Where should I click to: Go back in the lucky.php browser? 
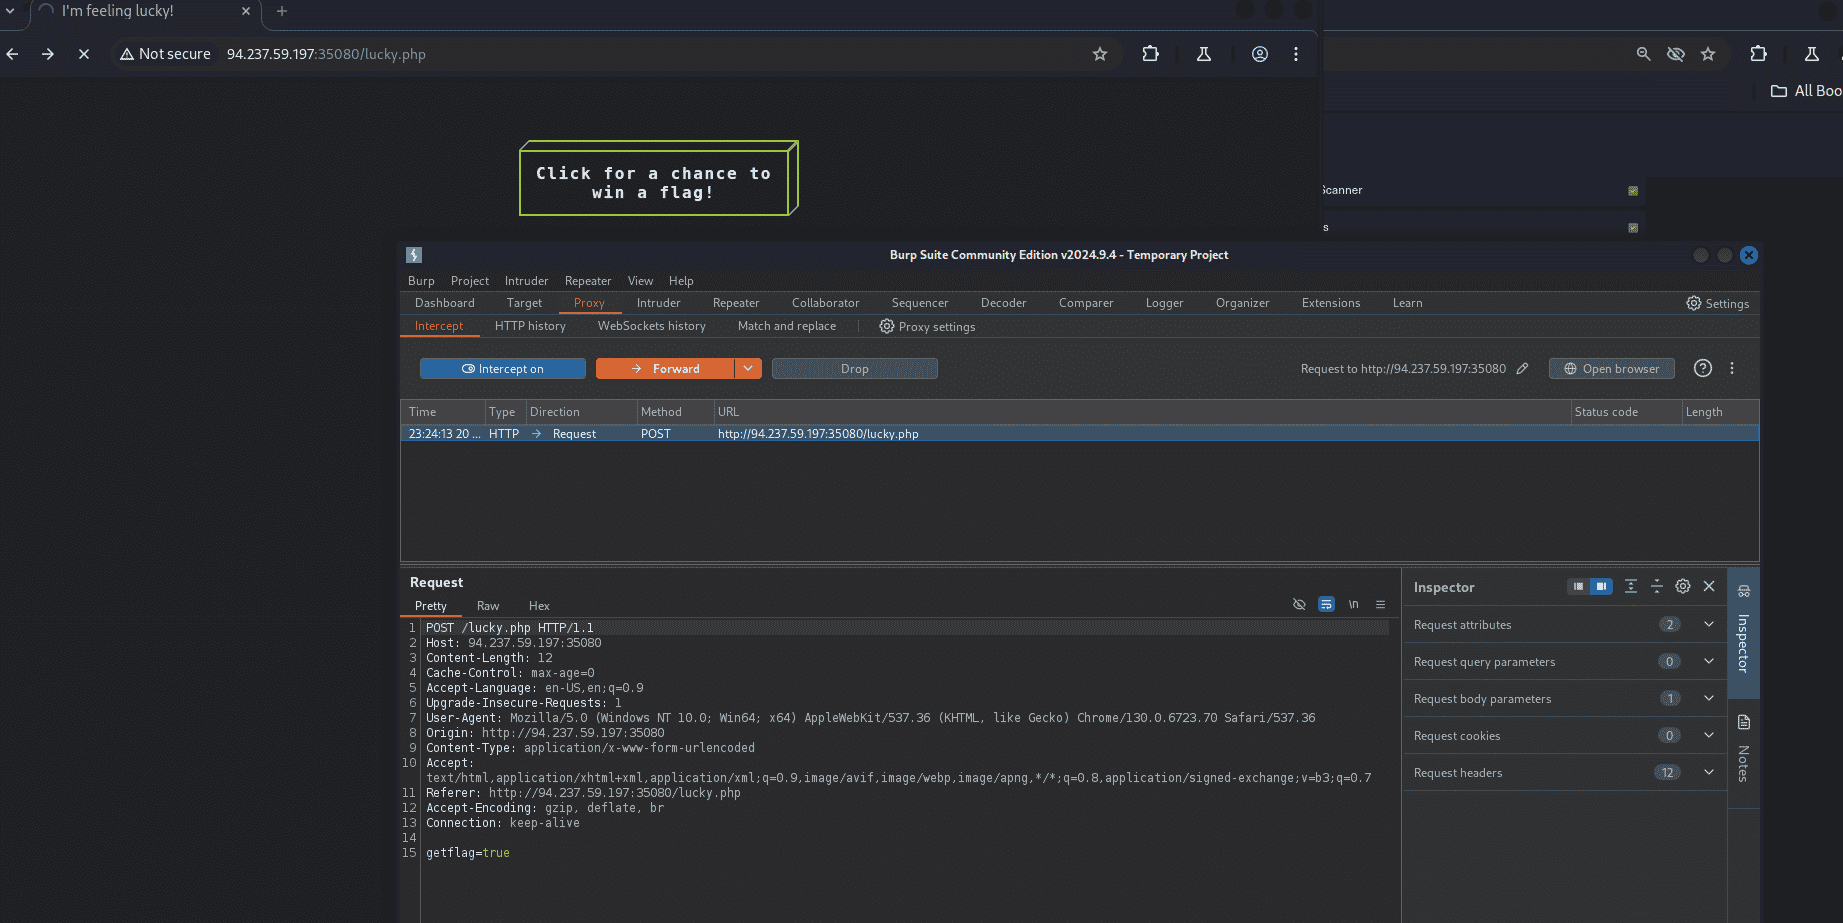tap(12, 54)
